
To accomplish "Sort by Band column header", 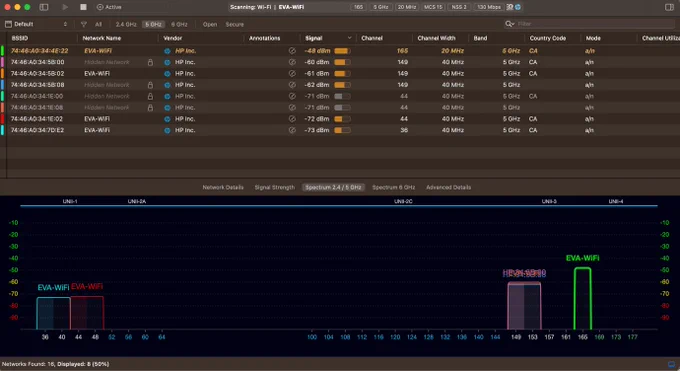I will pos(480,38).
